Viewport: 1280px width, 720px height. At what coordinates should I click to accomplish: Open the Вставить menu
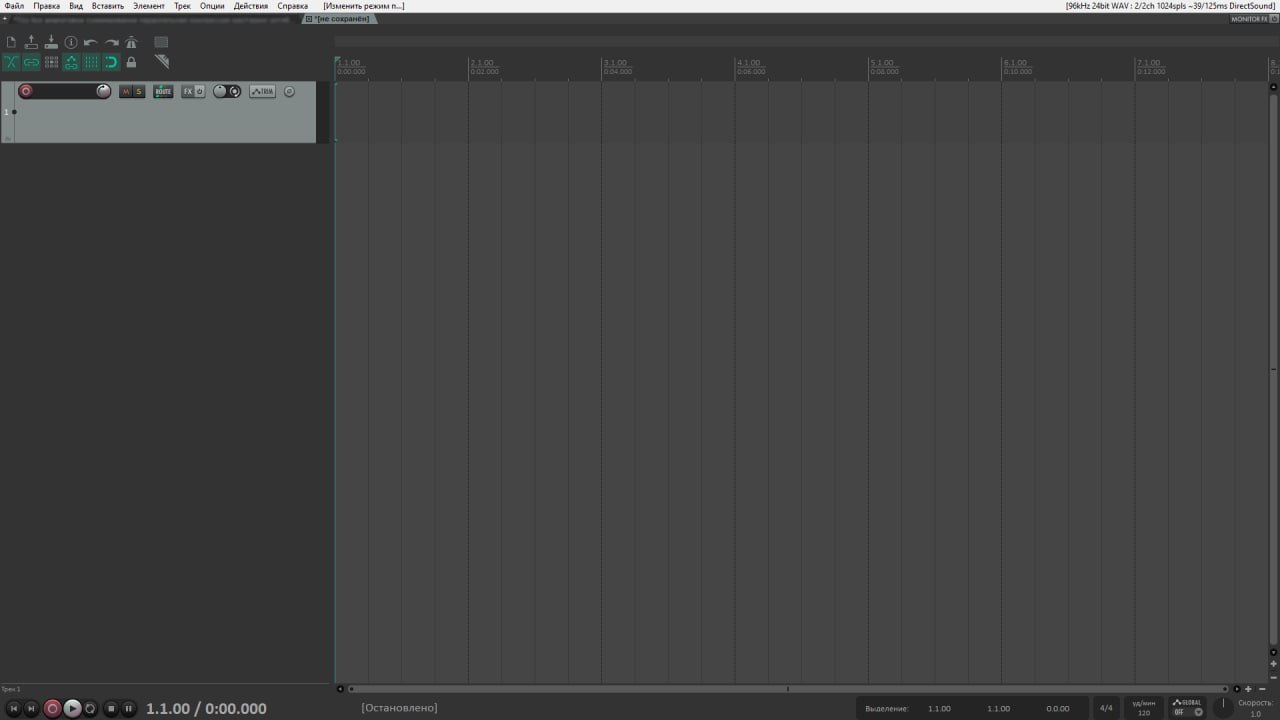[x=108, y=6]
